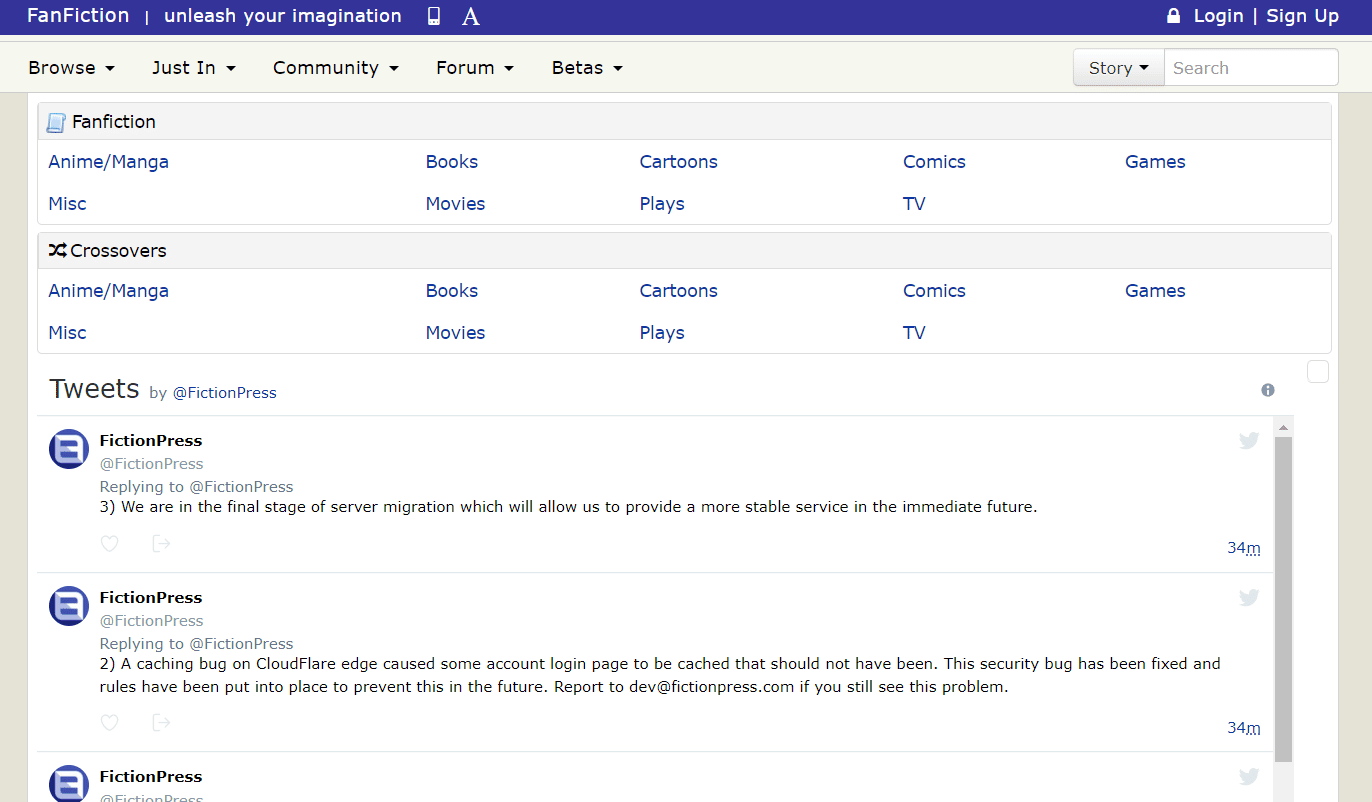Click FictionPress avatar on server migration tweet

(x=69, y=449)
